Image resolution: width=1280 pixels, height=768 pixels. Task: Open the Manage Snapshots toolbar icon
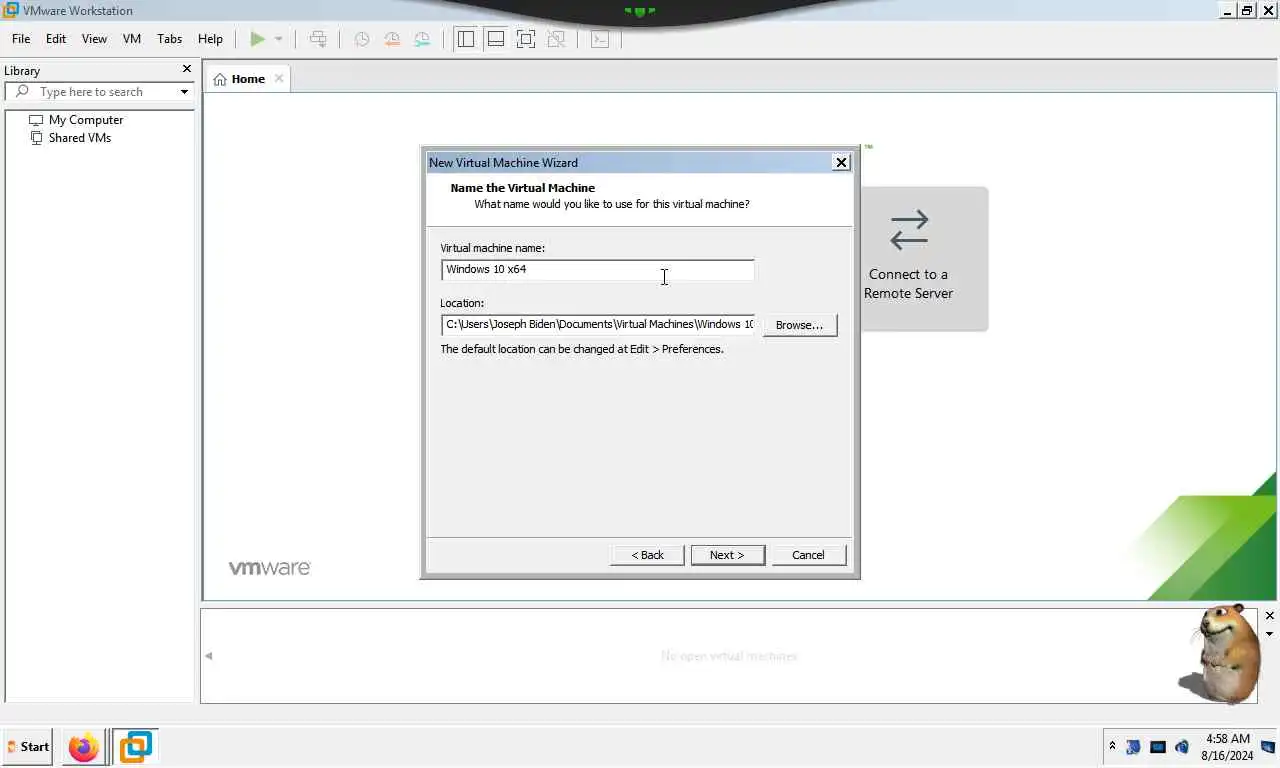click(x=422, y=39)
